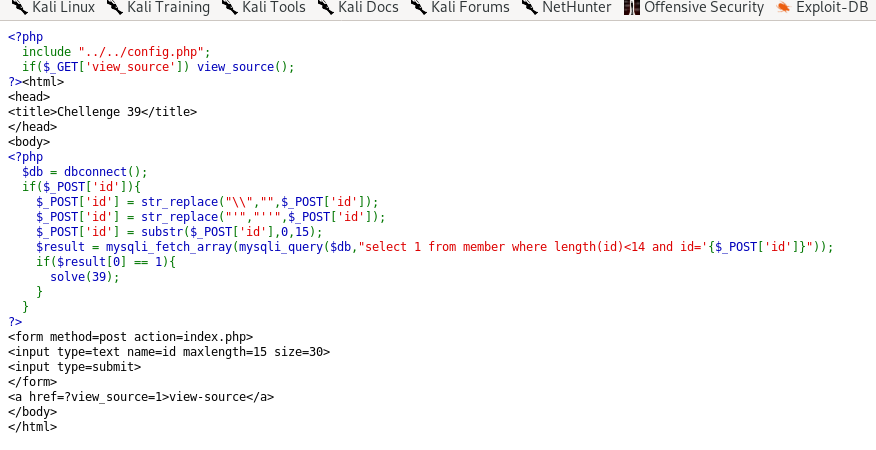
Task: Click the $db = dbconnect(); line
Action: 85,172
